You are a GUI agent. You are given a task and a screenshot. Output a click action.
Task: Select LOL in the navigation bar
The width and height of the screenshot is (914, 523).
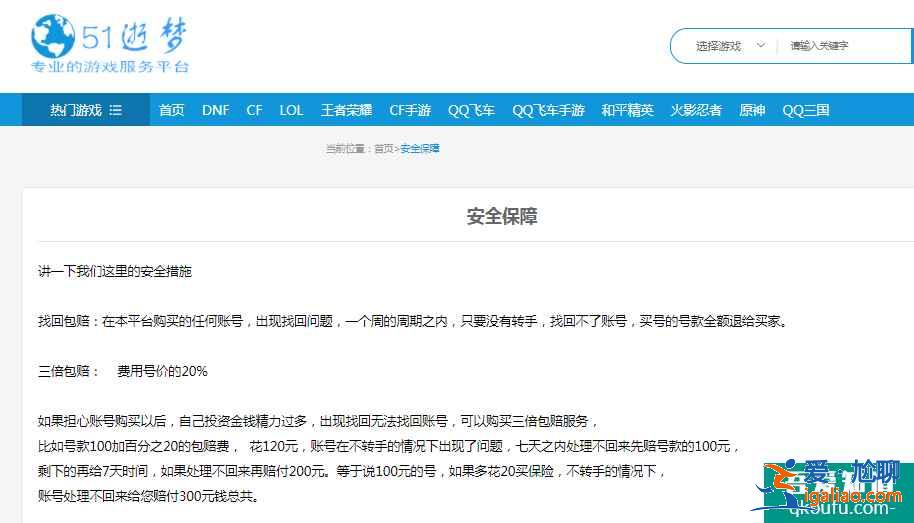291,110
